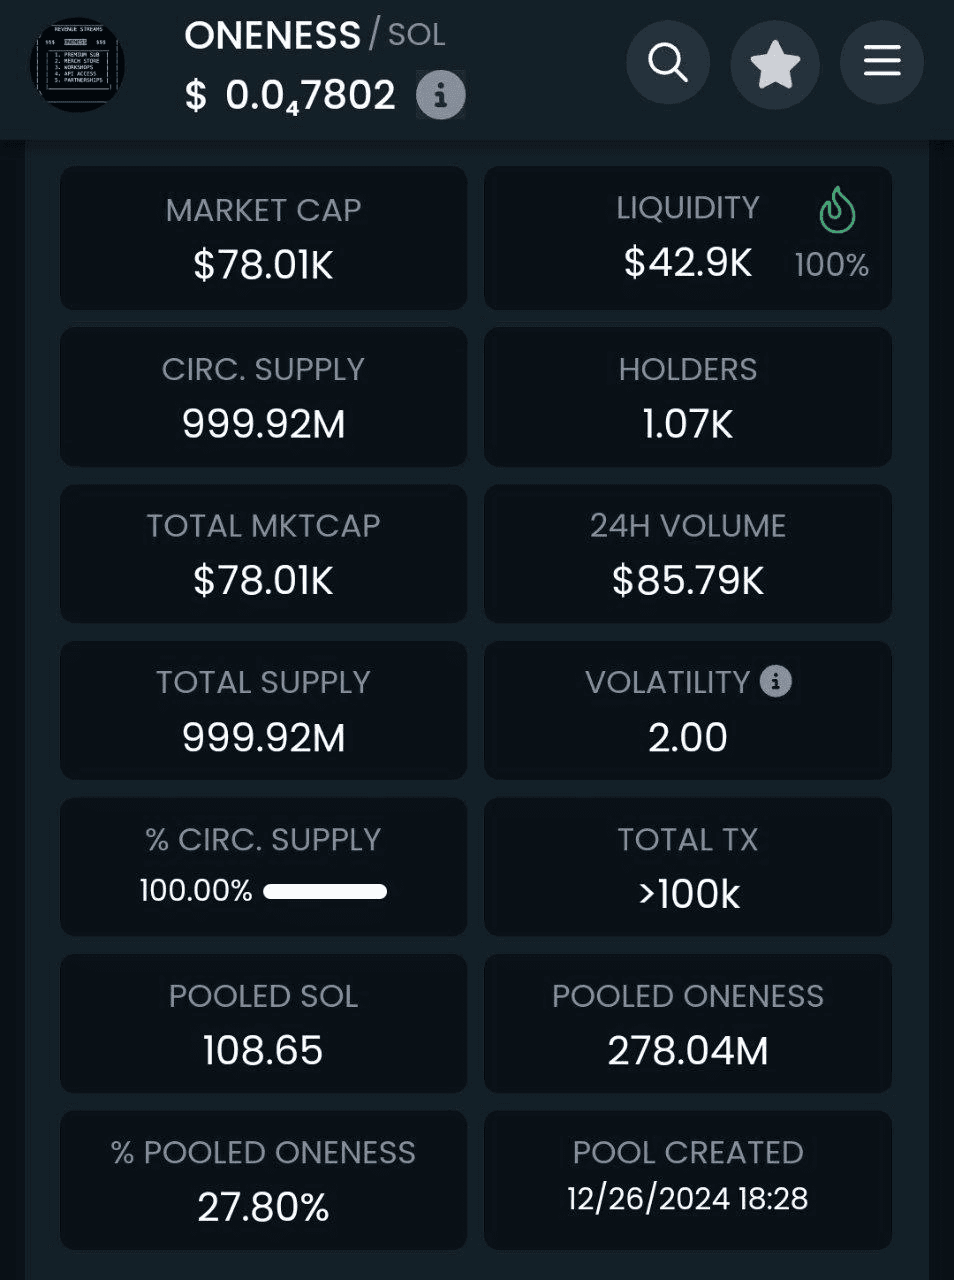Viewport: 954px width, 1280px height.
Task: Select the % Pooled ONENESS card
Action: (263, 1180)
